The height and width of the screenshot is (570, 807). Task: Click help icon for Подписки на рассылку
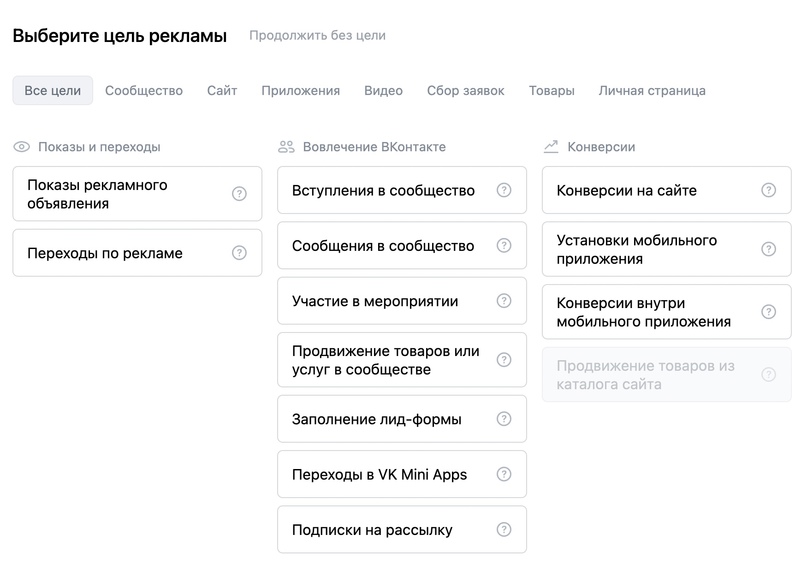tap(504, 529)
